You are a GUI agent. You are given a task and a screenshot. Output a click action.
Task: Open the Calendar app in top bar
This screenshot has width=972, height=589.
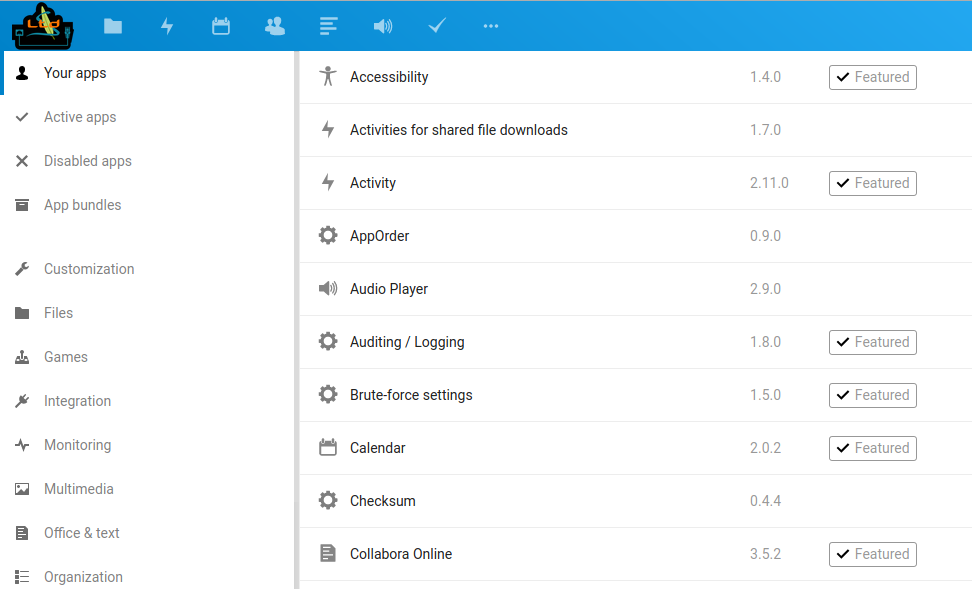(x=221, y=26)
